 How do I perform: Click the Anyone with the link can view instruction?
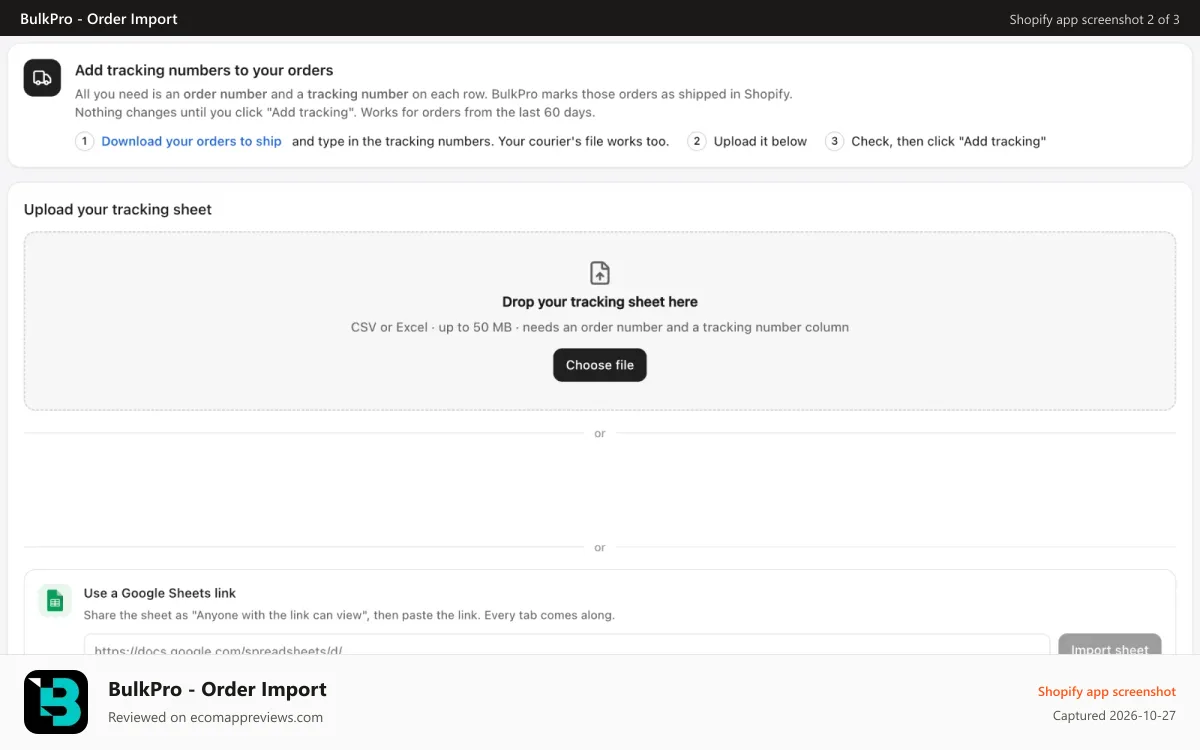pos(349,615)
